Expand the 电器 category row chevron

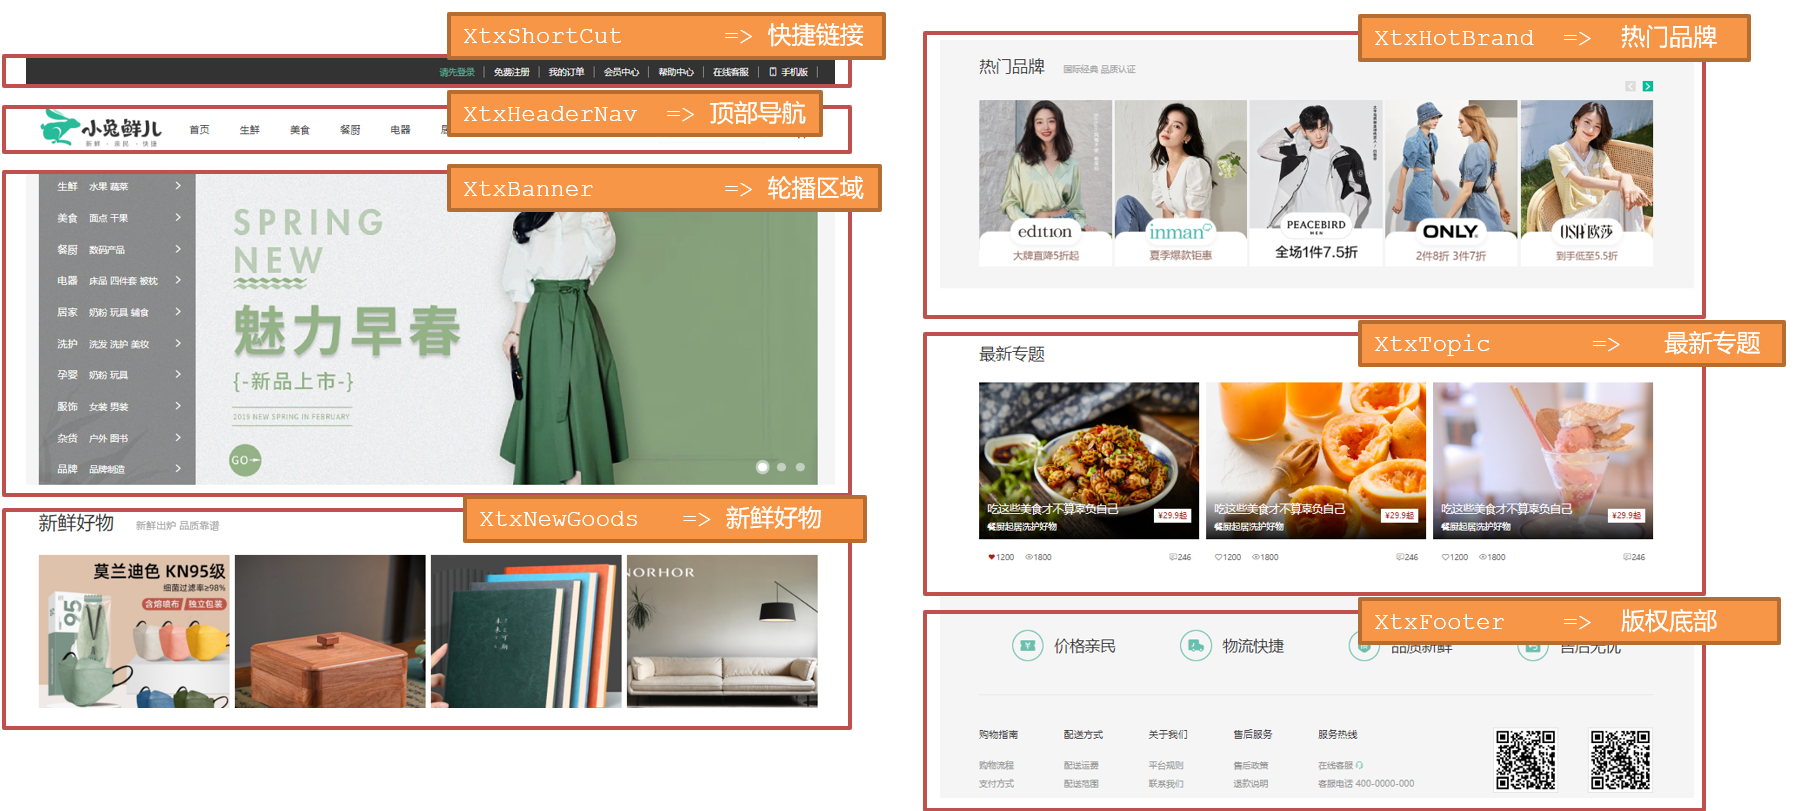tap(178, 280)
